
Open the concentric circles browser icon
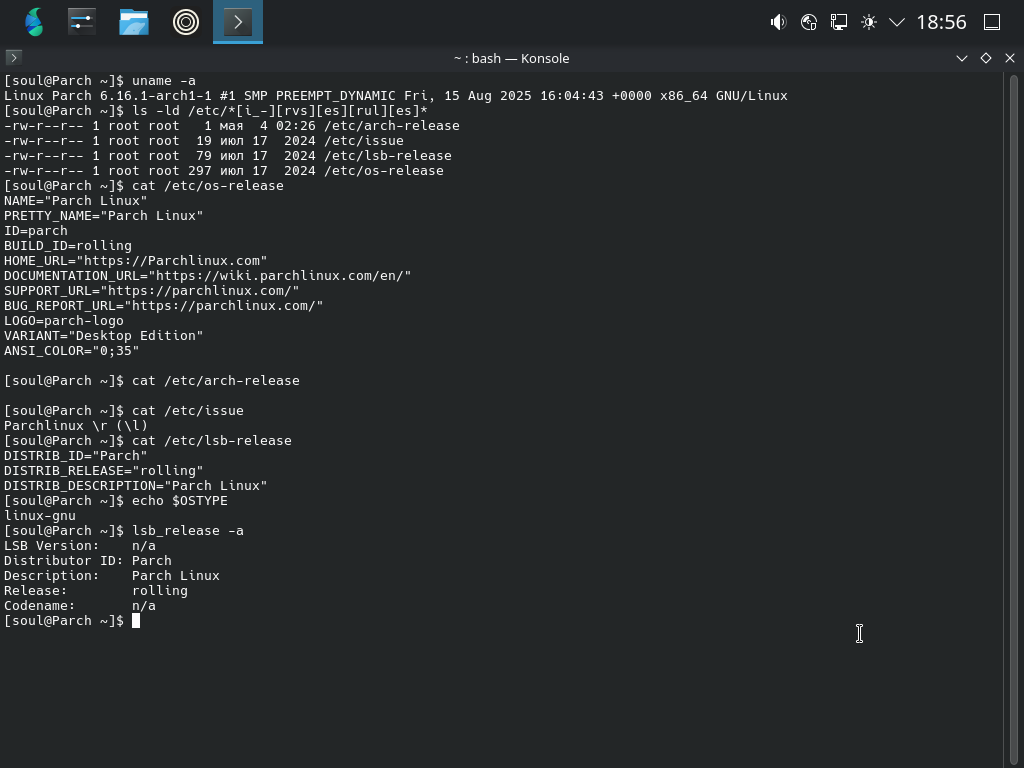[186, 22]
